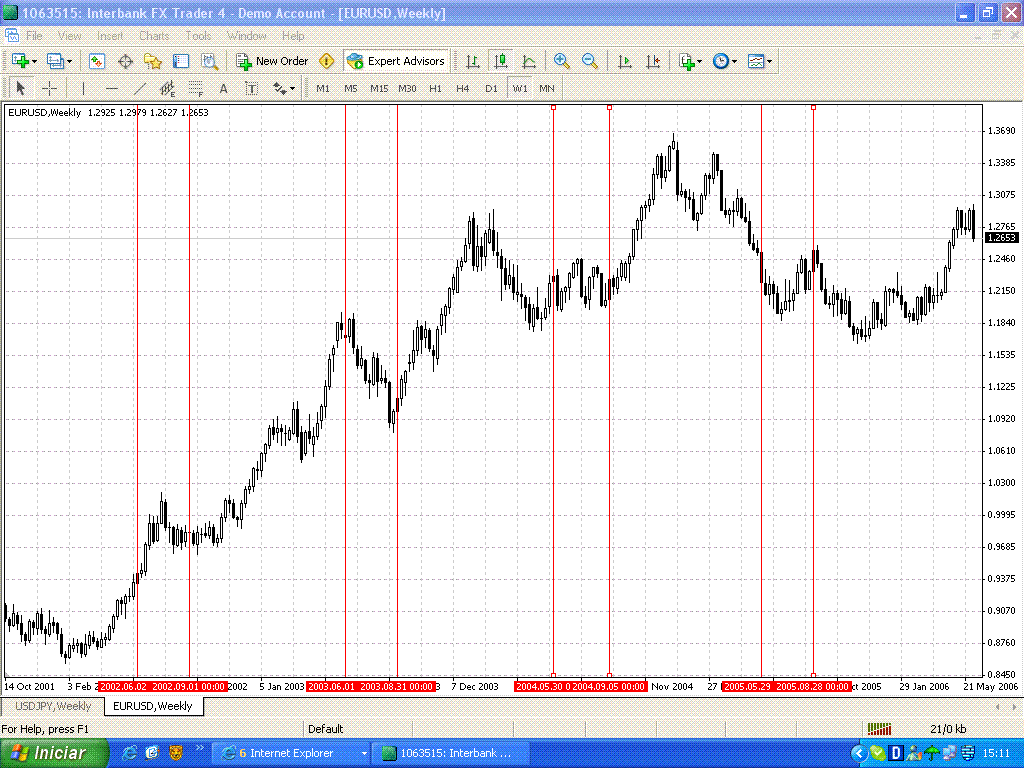Select the Fibonacci Retracement tool
This screenshot has width=1024, height=768.
pyautogui.click(x=196, y=88)
